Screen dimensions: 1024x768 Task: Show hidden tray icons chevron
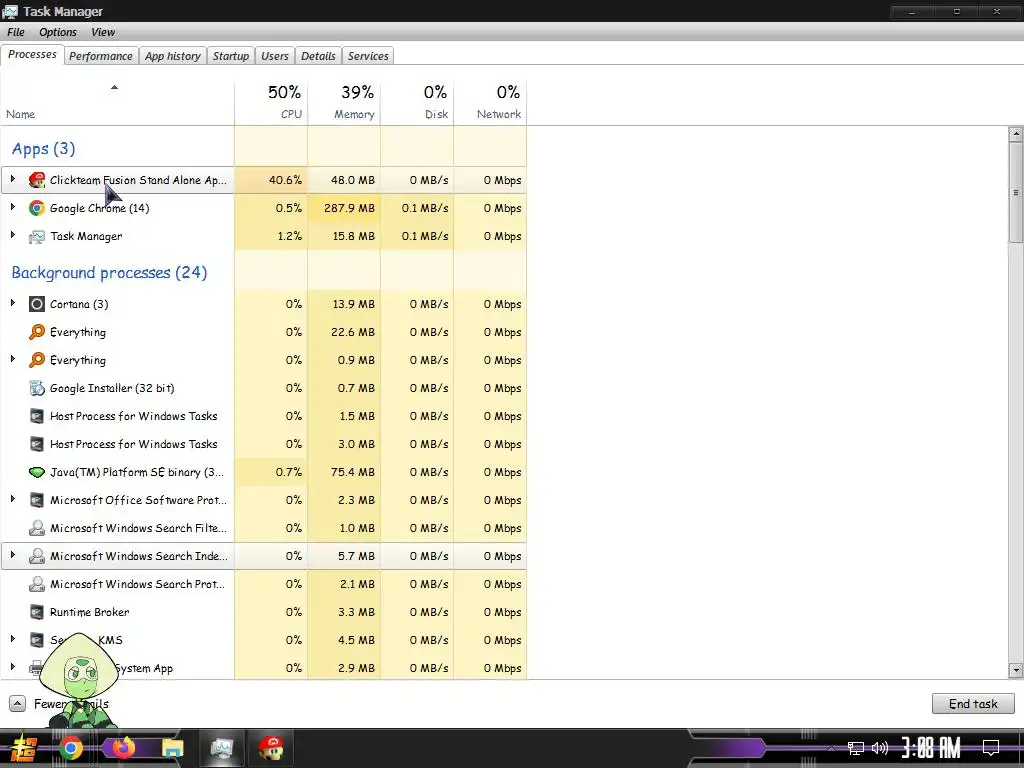[831, 748]
